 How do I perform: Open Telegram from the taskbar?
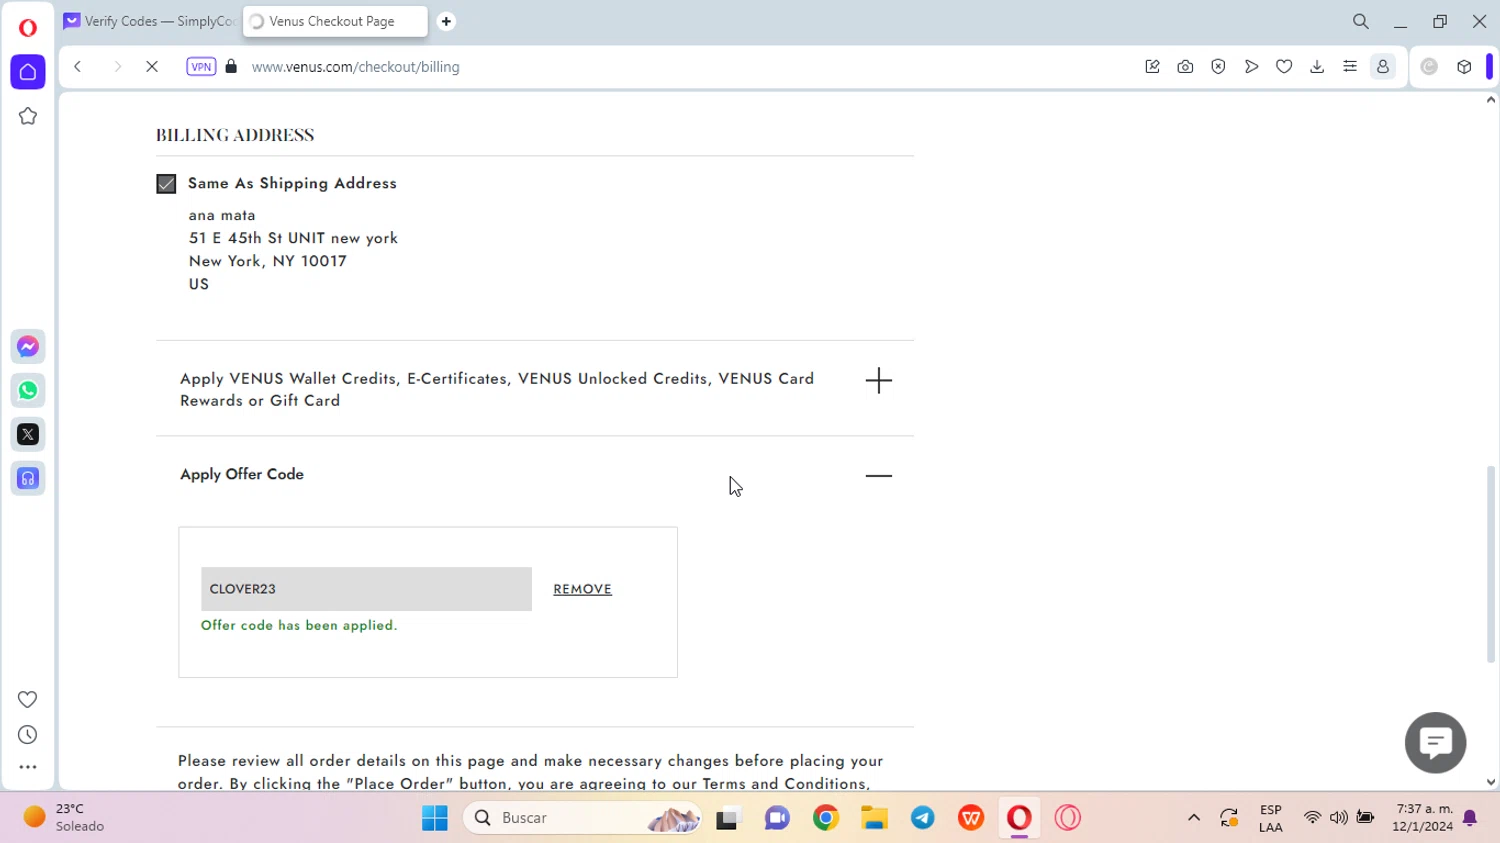tap(923, 818)
